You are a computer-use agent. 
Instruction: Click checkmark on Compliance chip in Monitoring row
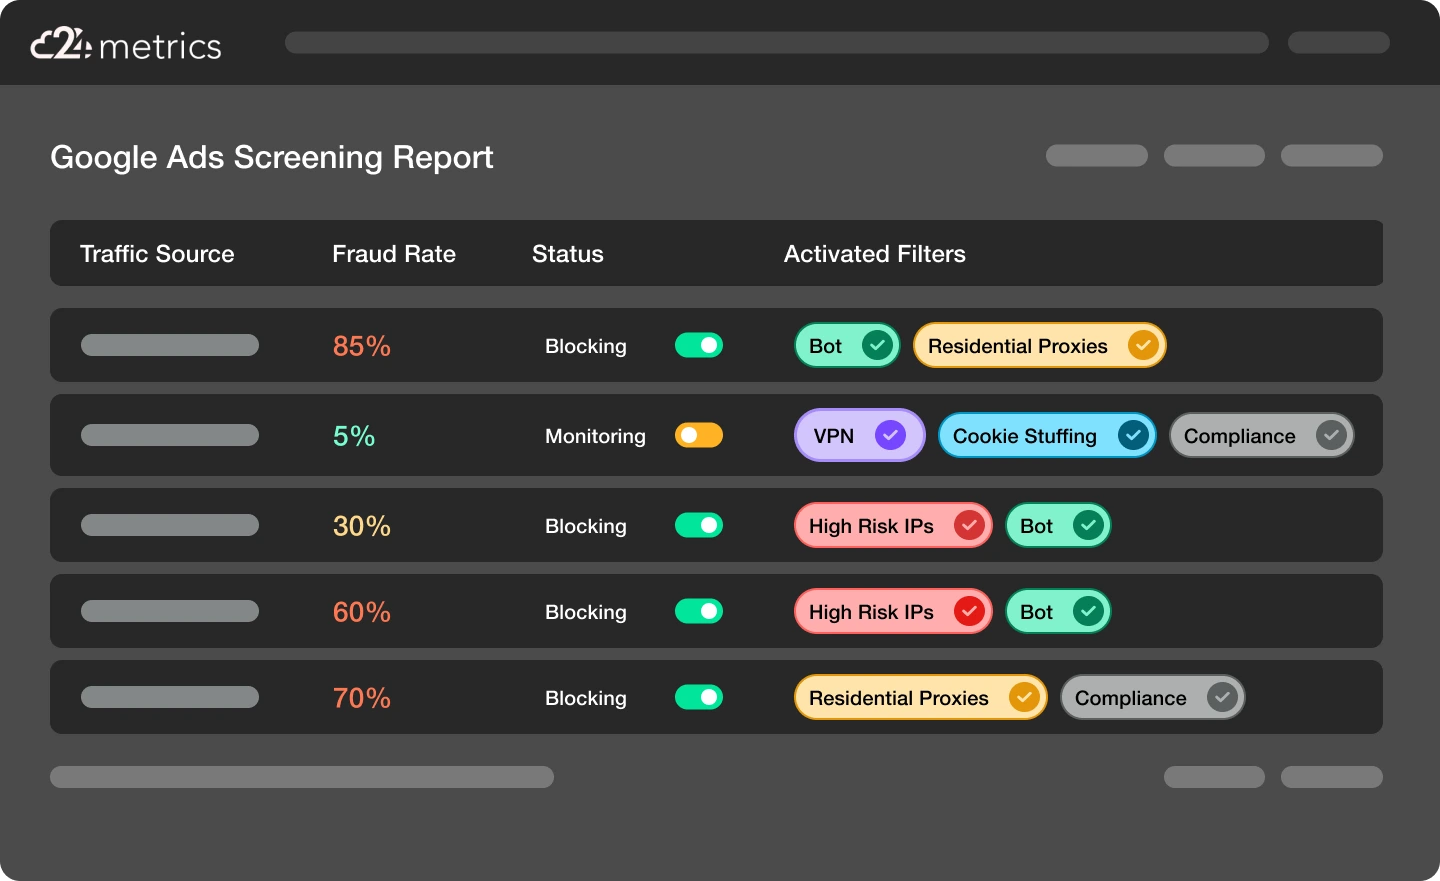click(x=1330, y=435)
